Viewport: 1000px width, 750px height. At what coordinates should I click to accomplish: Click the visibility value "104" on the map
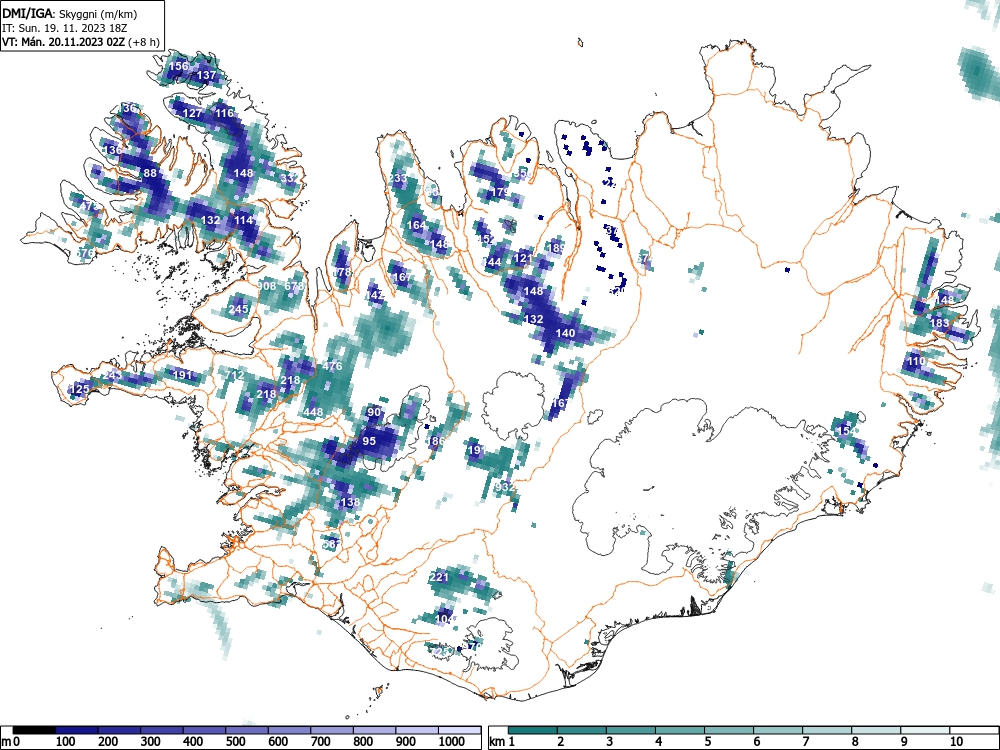click(x=445, y=619)
